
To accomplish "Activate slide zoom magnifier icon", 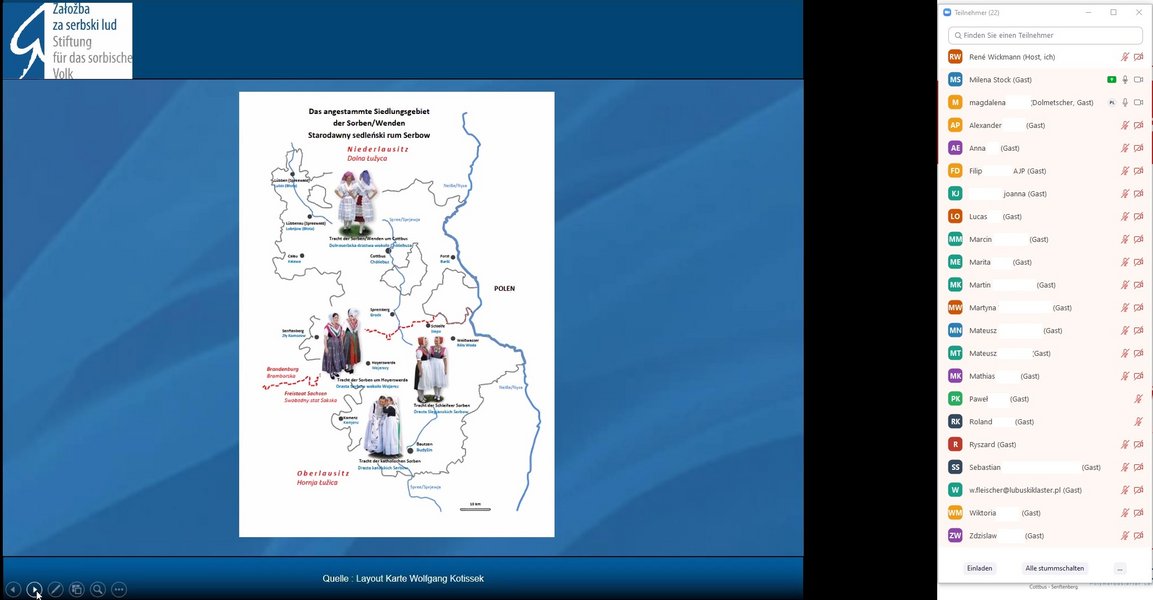I will [x=98, y=590].
